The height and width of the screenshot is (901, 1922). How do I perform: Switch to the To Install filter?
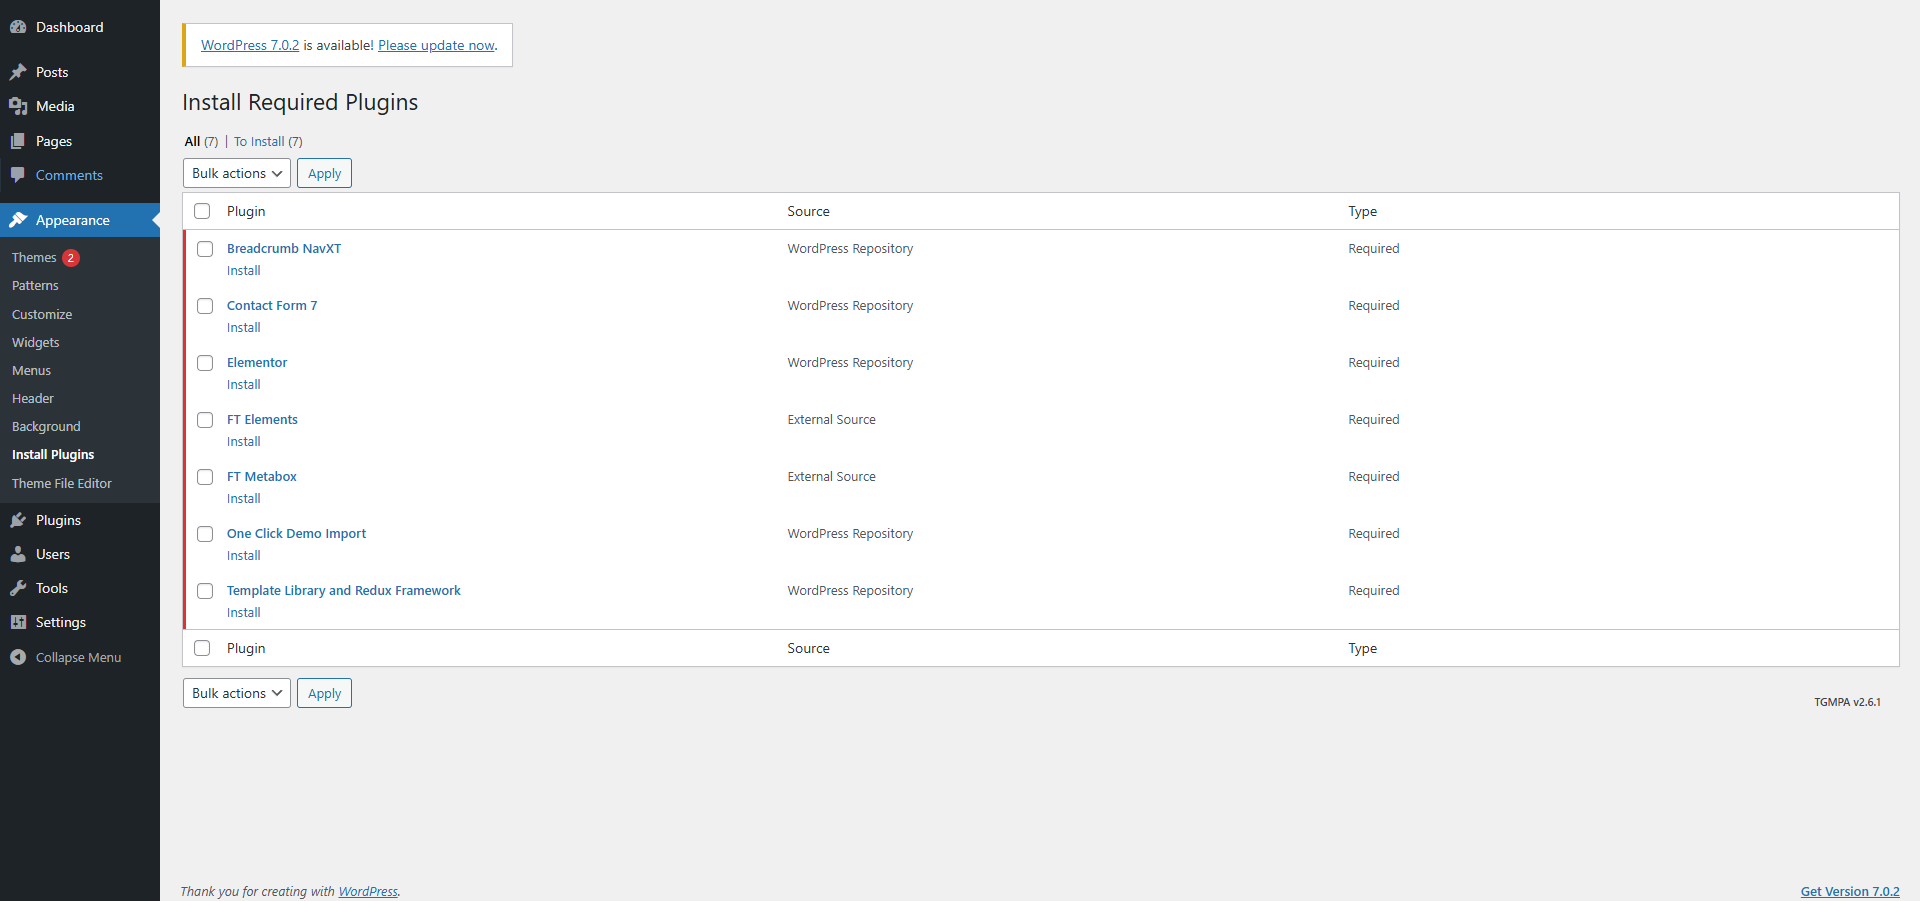(268, 142)
